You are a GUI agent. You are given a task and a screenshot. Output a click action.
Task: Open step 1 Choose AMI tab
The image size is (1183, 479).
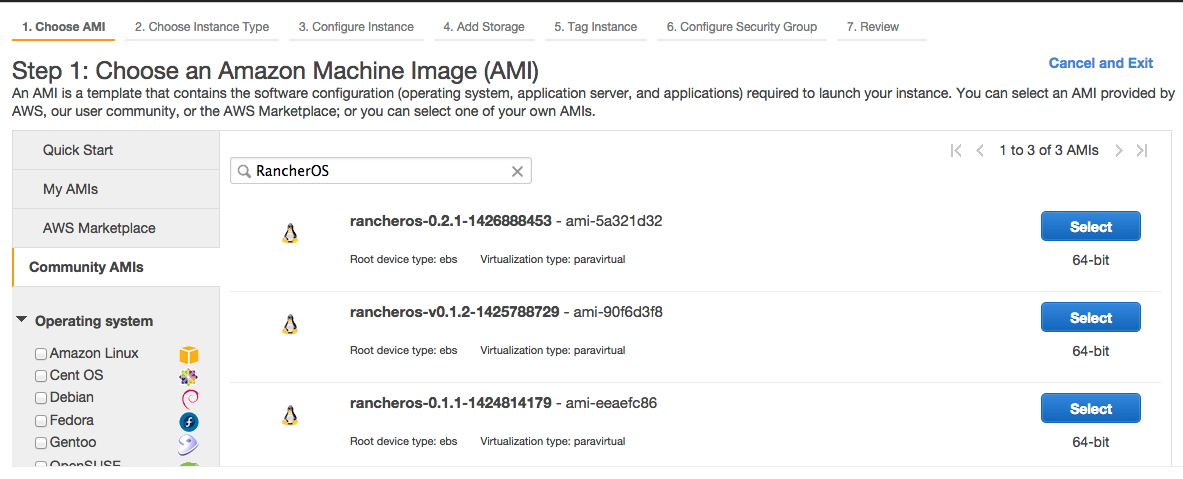coord(64,27)
